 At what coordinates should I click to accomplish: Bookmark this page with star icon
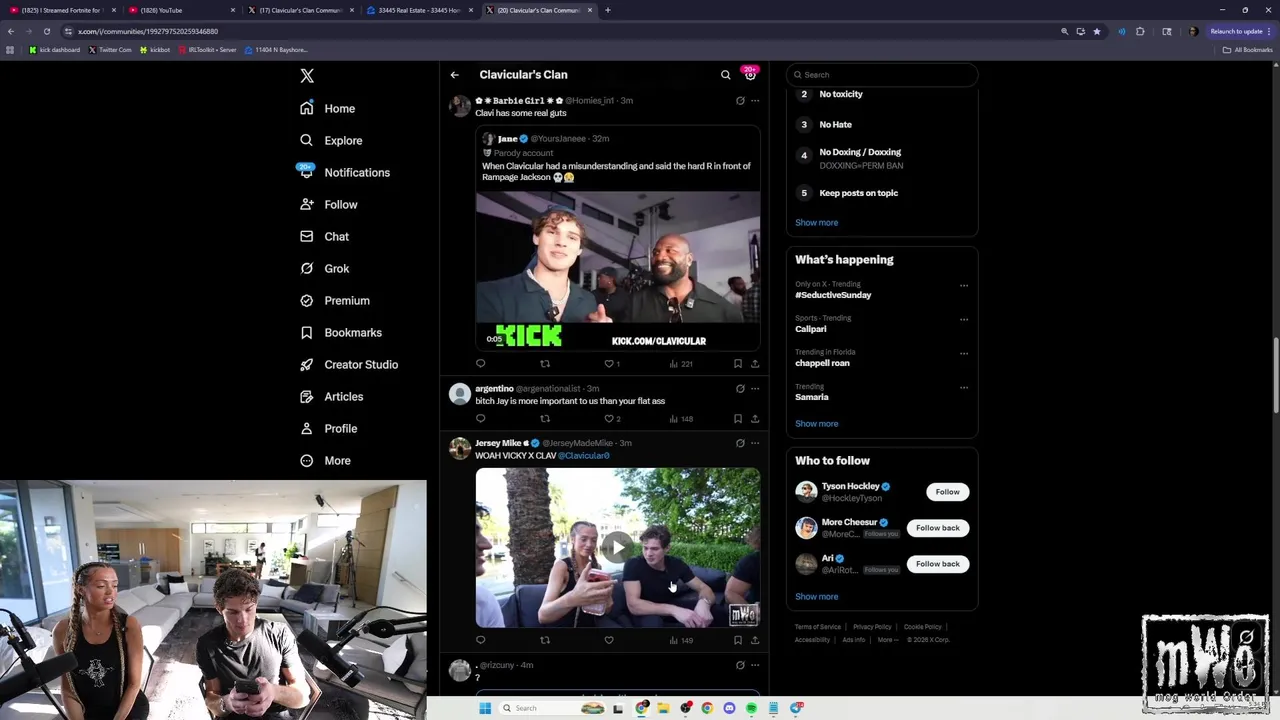point(1097,31)
